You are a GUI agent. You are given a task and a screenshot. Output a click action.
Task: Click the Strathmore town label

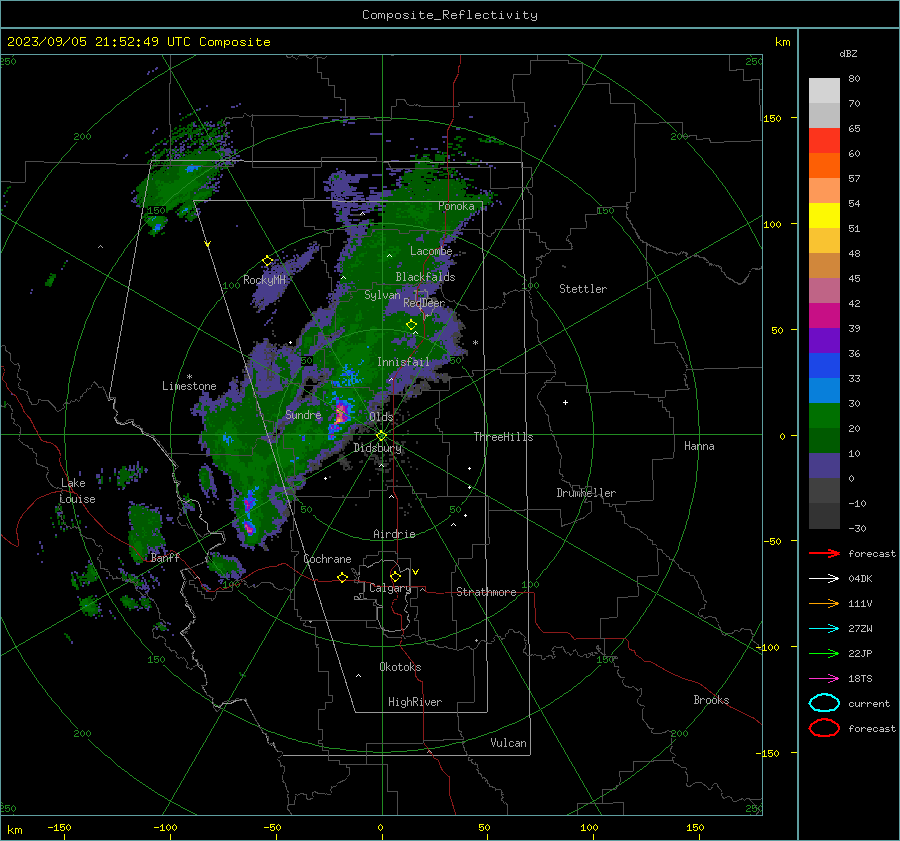pyautogui.click(x=486, y=592)
